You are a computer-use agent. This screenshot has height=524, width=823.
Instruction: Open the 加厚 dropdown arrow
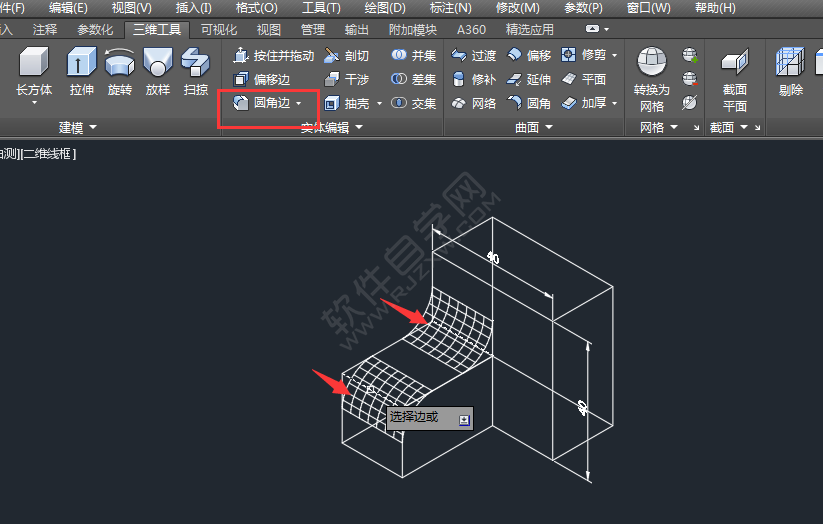[615, 103]
